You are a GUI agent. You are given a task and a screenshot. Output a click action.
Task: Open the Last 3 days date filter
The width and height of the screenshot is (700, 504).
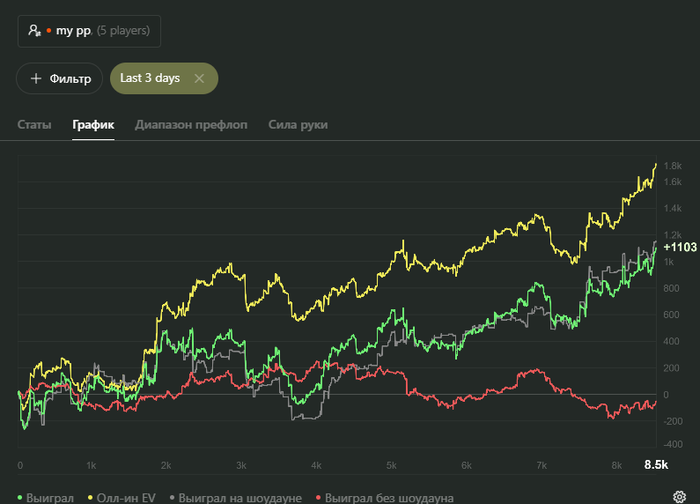pos(150,78)
